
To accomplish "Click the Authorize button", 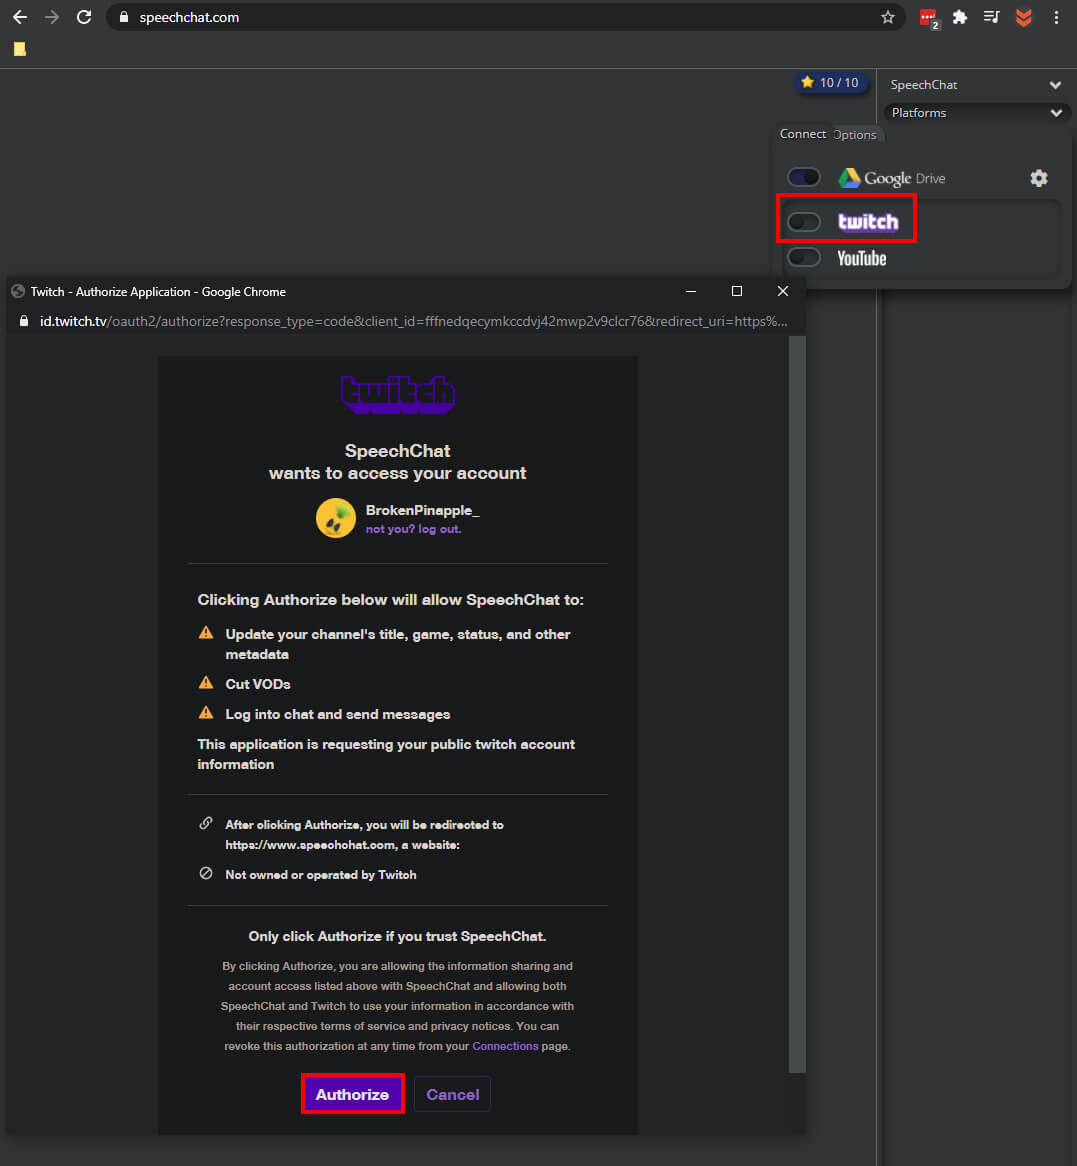I will [x=353, y=1095].
